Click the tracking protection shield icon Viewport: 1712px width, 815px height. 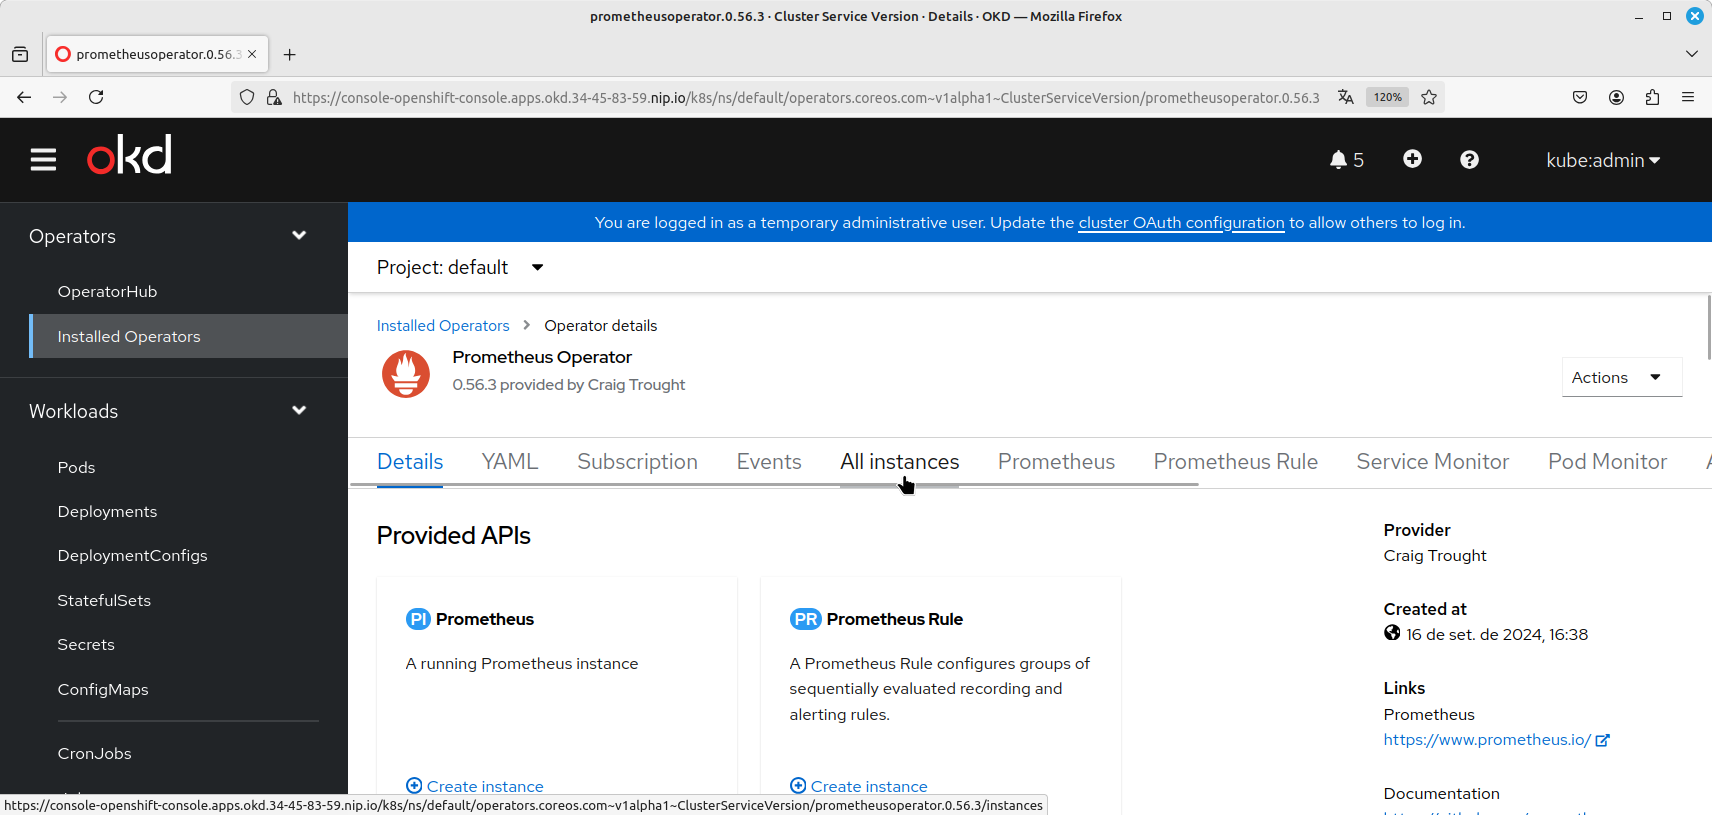(x=247, y=97)
